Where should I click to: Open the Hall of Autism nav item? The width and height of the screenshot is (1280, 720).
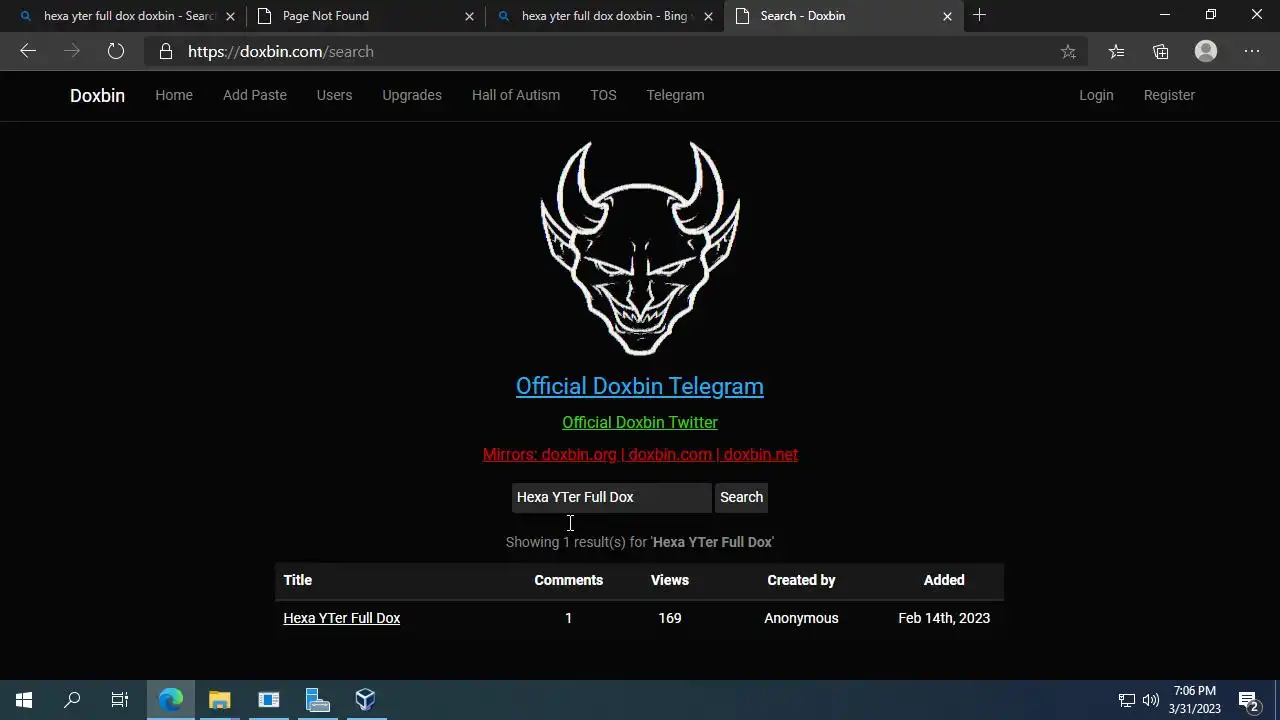tap(516, 95)
